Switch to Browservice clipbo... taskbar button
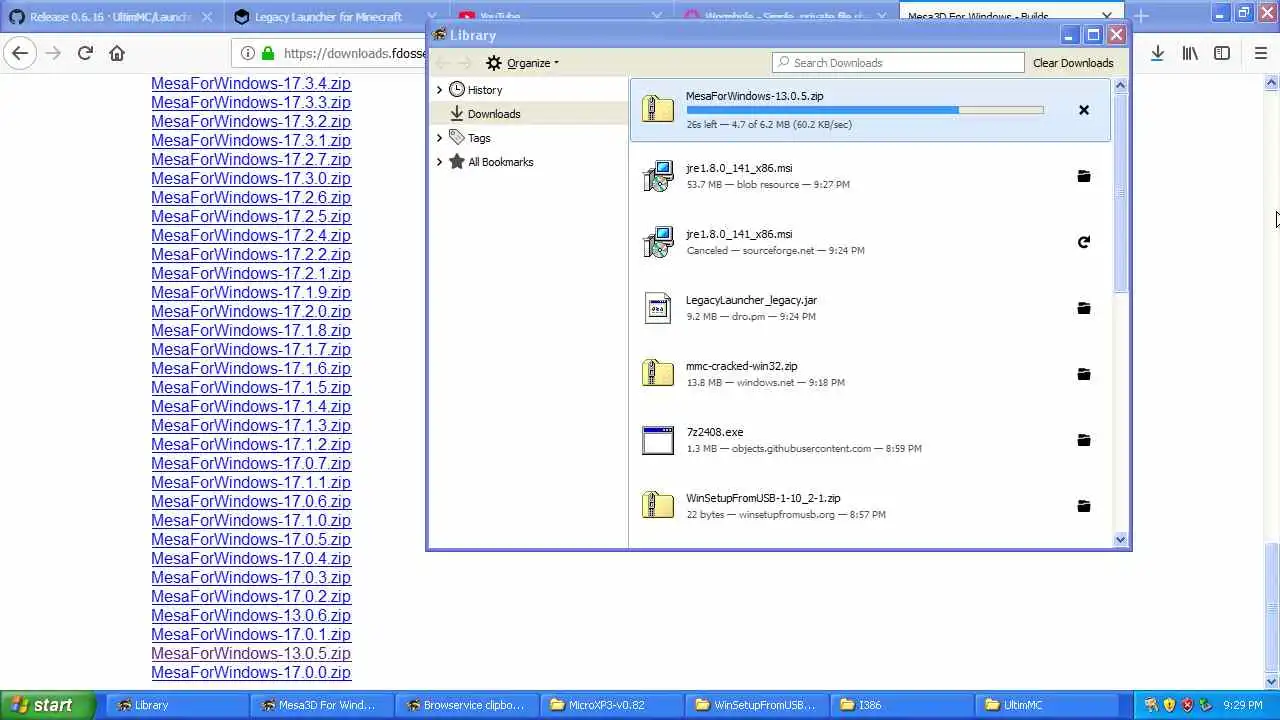Viewport: 1280px width, 720px height. point(466,705)
